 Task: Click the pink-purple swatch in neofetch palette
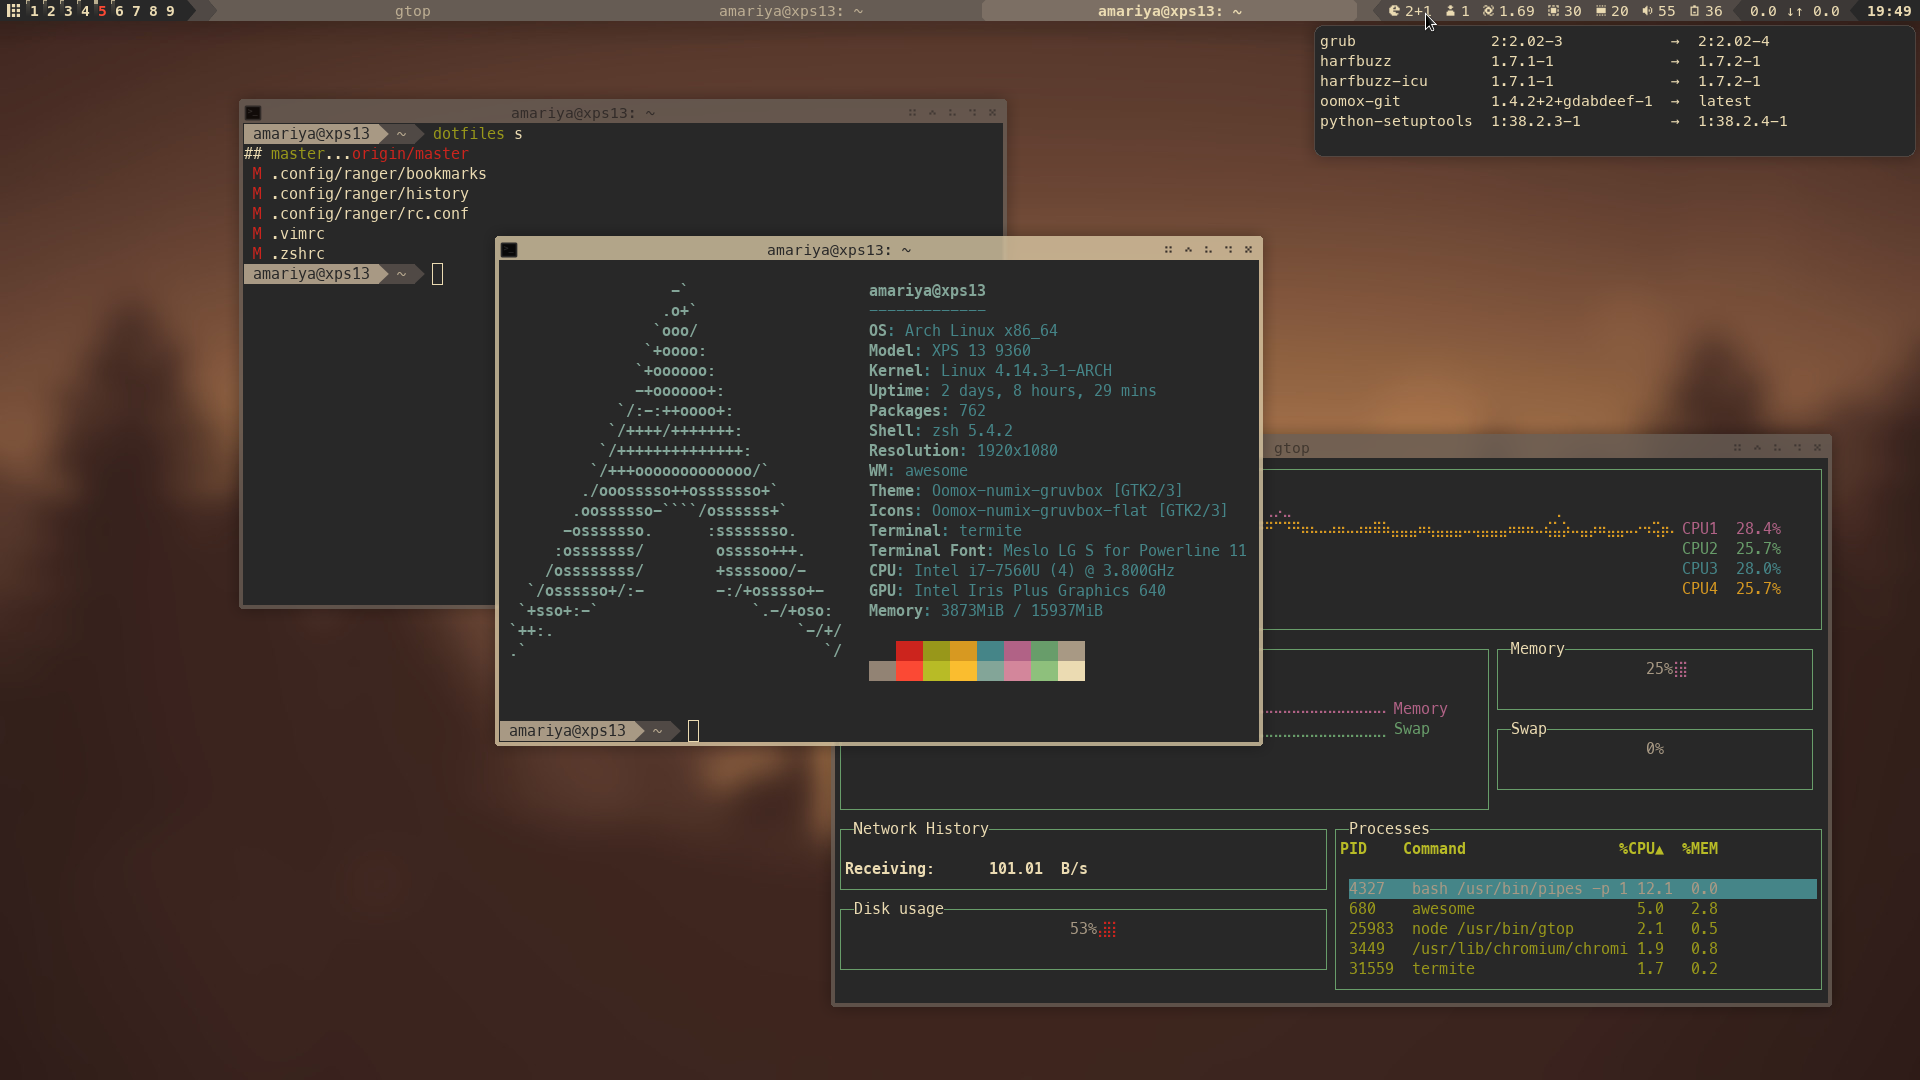point(1017,651)
